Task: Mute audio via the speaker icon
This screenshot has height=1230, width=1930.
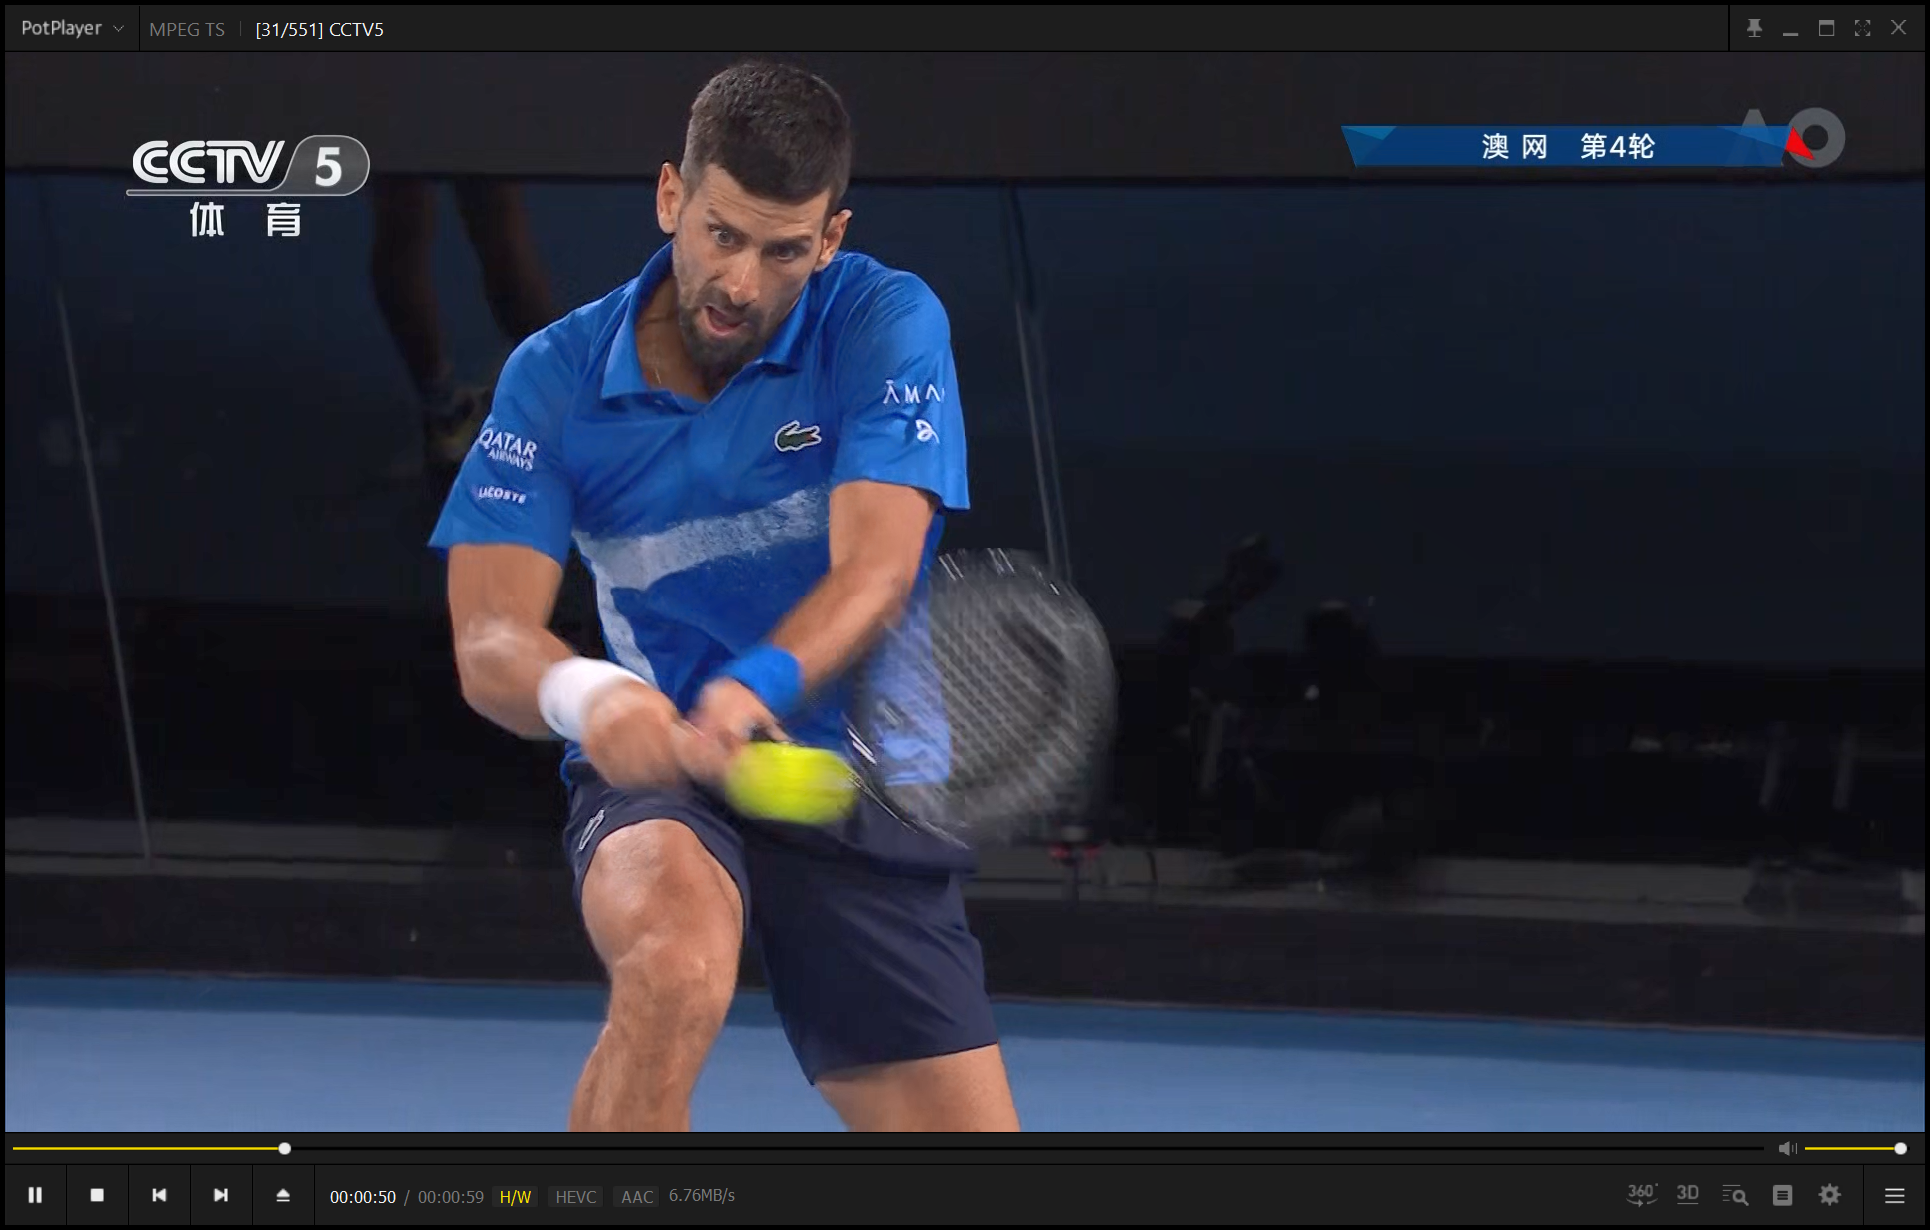Action: coord(1787,1149)
